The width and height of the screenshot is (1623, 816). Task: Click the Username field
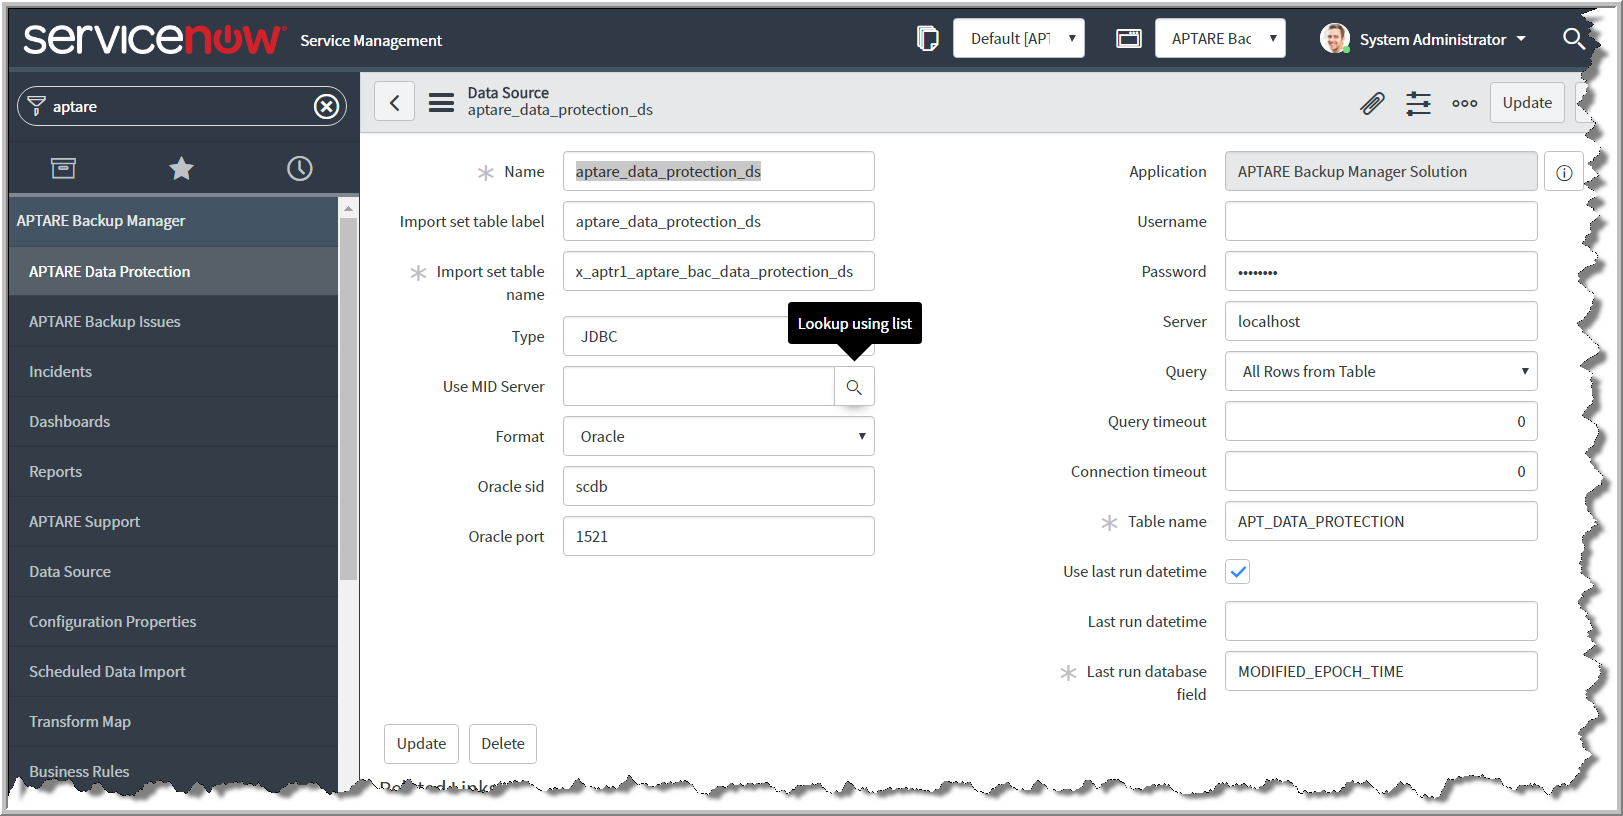click(1381, 221)
